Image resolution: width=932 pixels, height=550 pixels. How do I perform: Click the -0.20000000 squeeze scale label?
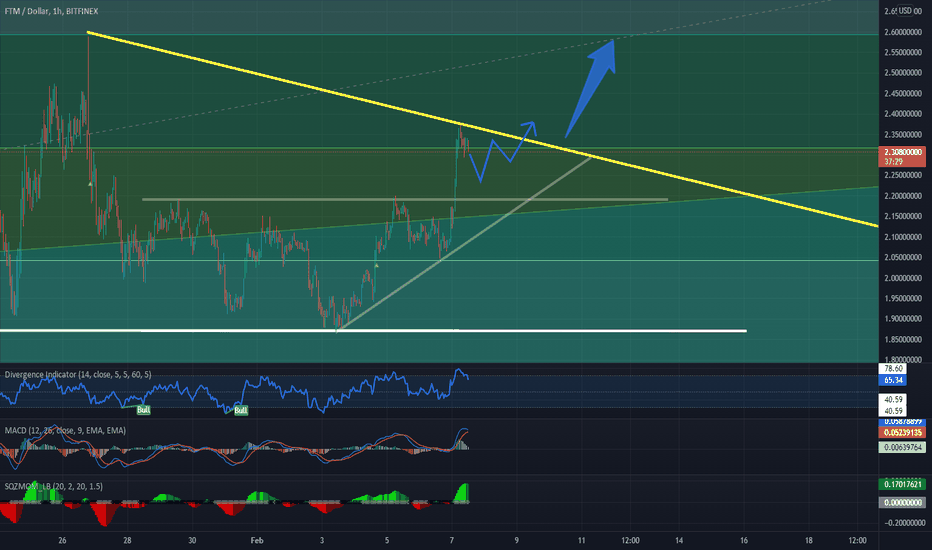[903, 523]
